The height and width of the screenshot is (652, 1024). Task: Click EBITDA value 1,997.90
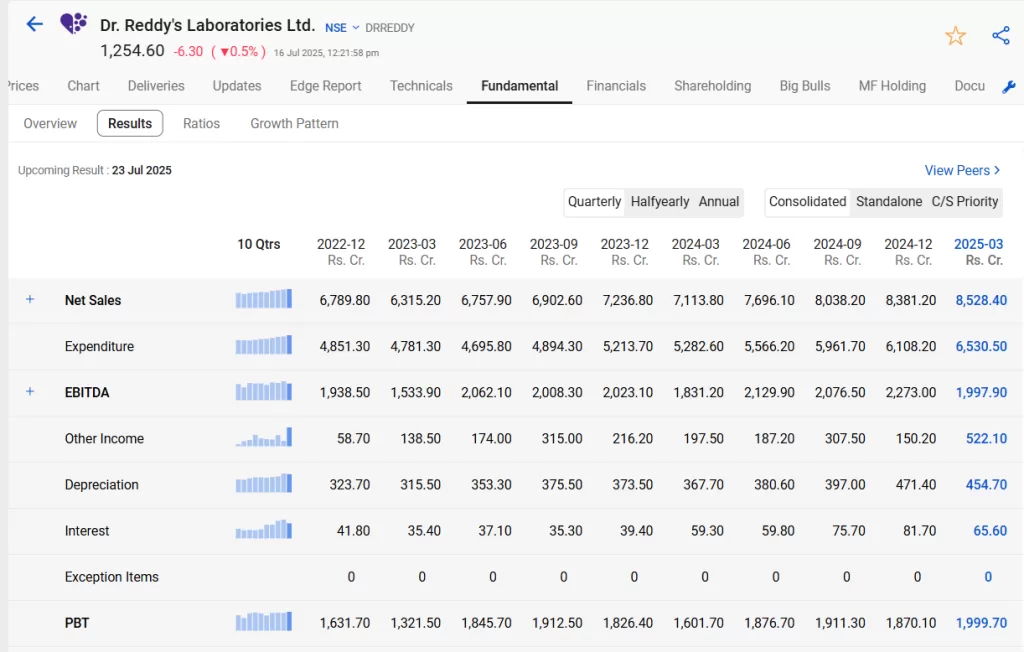[981, 392]
